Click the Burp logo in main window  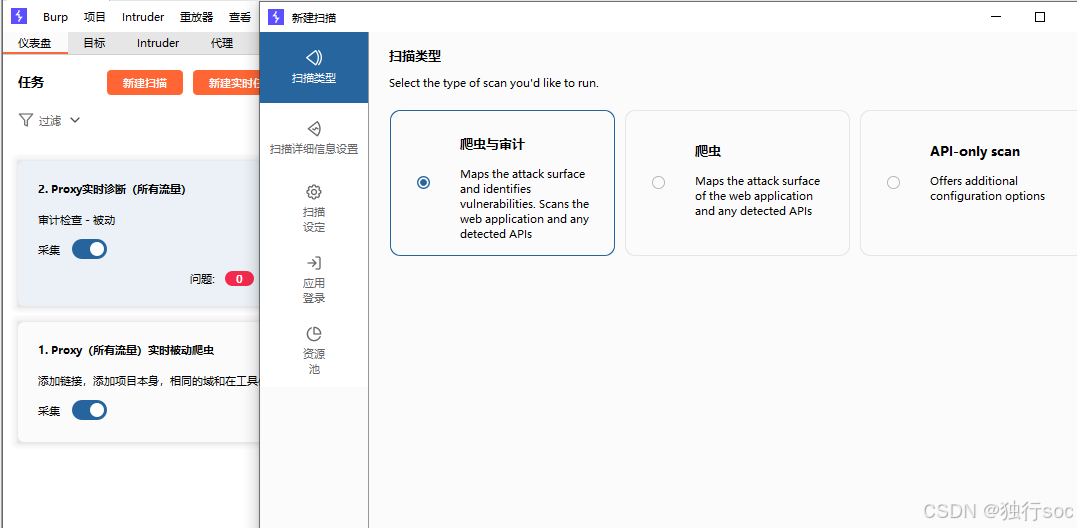pos(19,16)
